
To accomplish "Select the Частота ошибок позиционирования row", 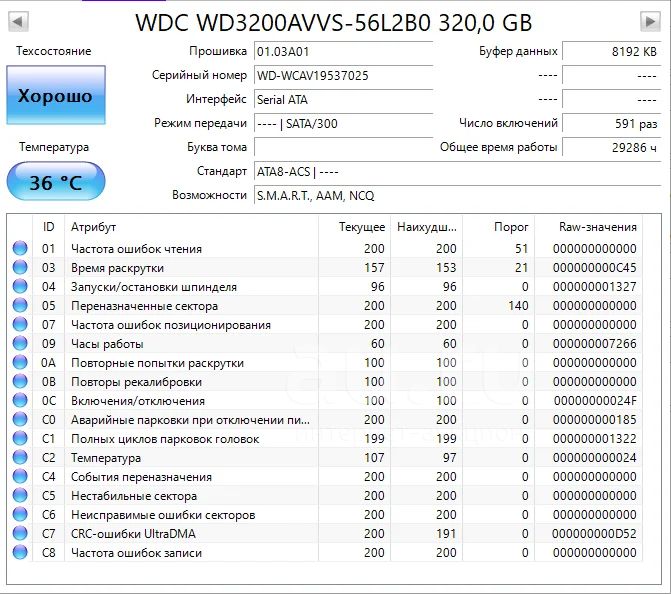I will pos(325,324).
